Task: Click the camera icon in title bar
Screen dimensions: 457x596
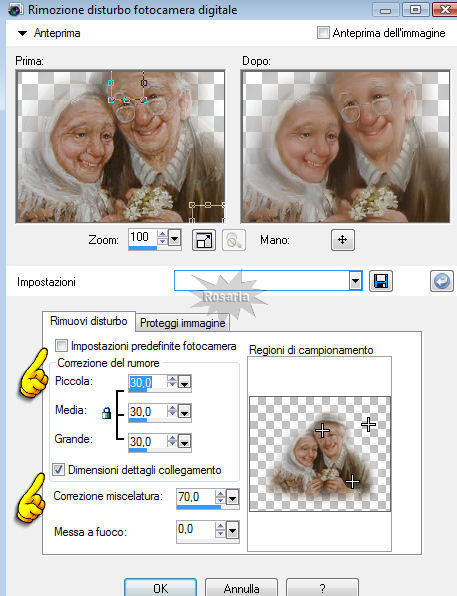Action: click(15, 10)
